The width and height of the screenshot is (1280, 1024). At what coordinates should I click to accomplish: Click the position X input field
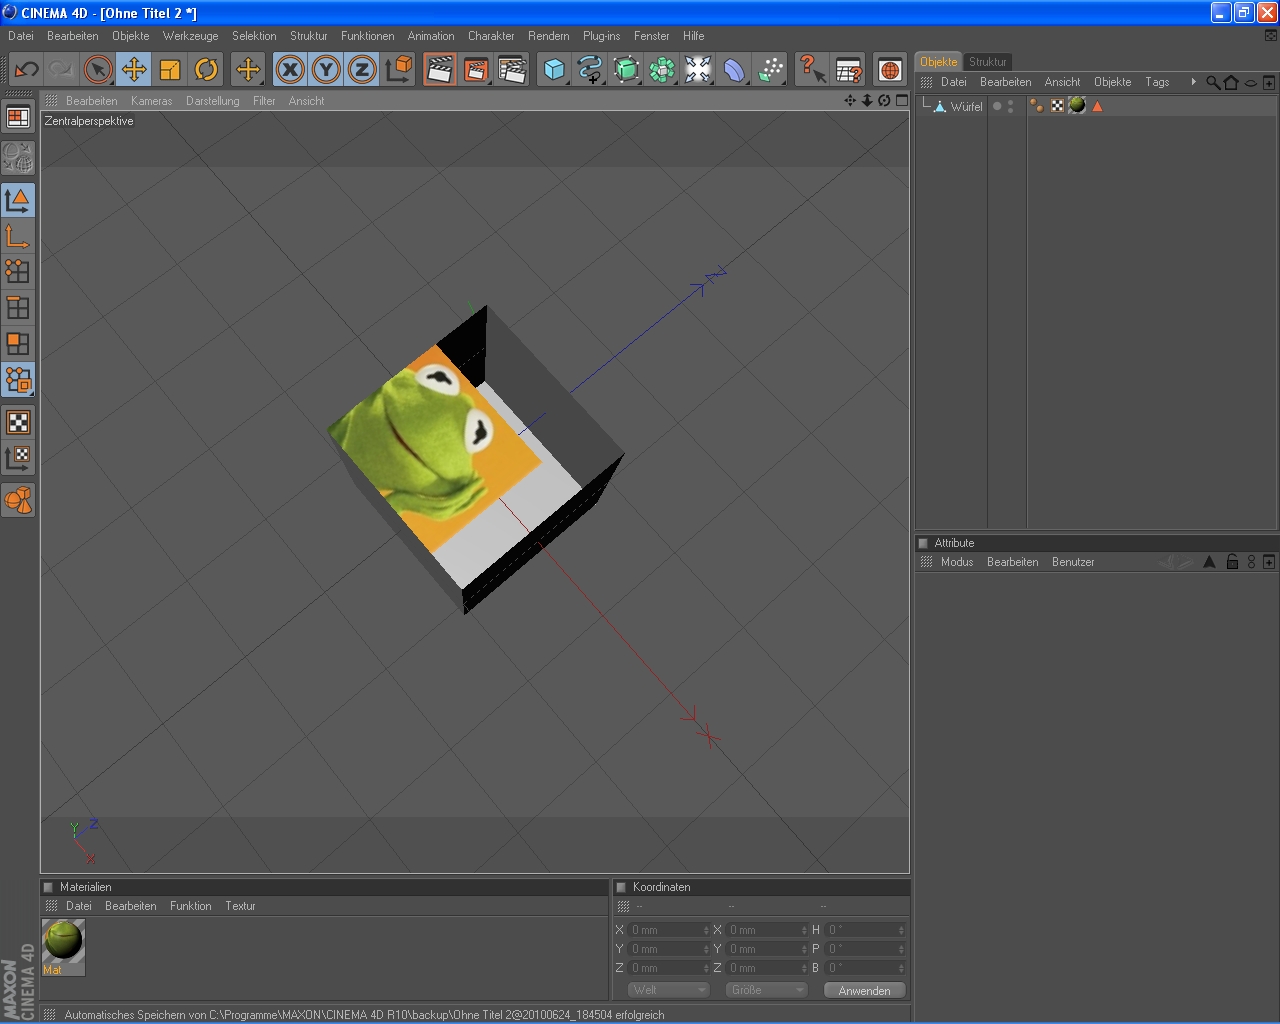pos(669,930)
